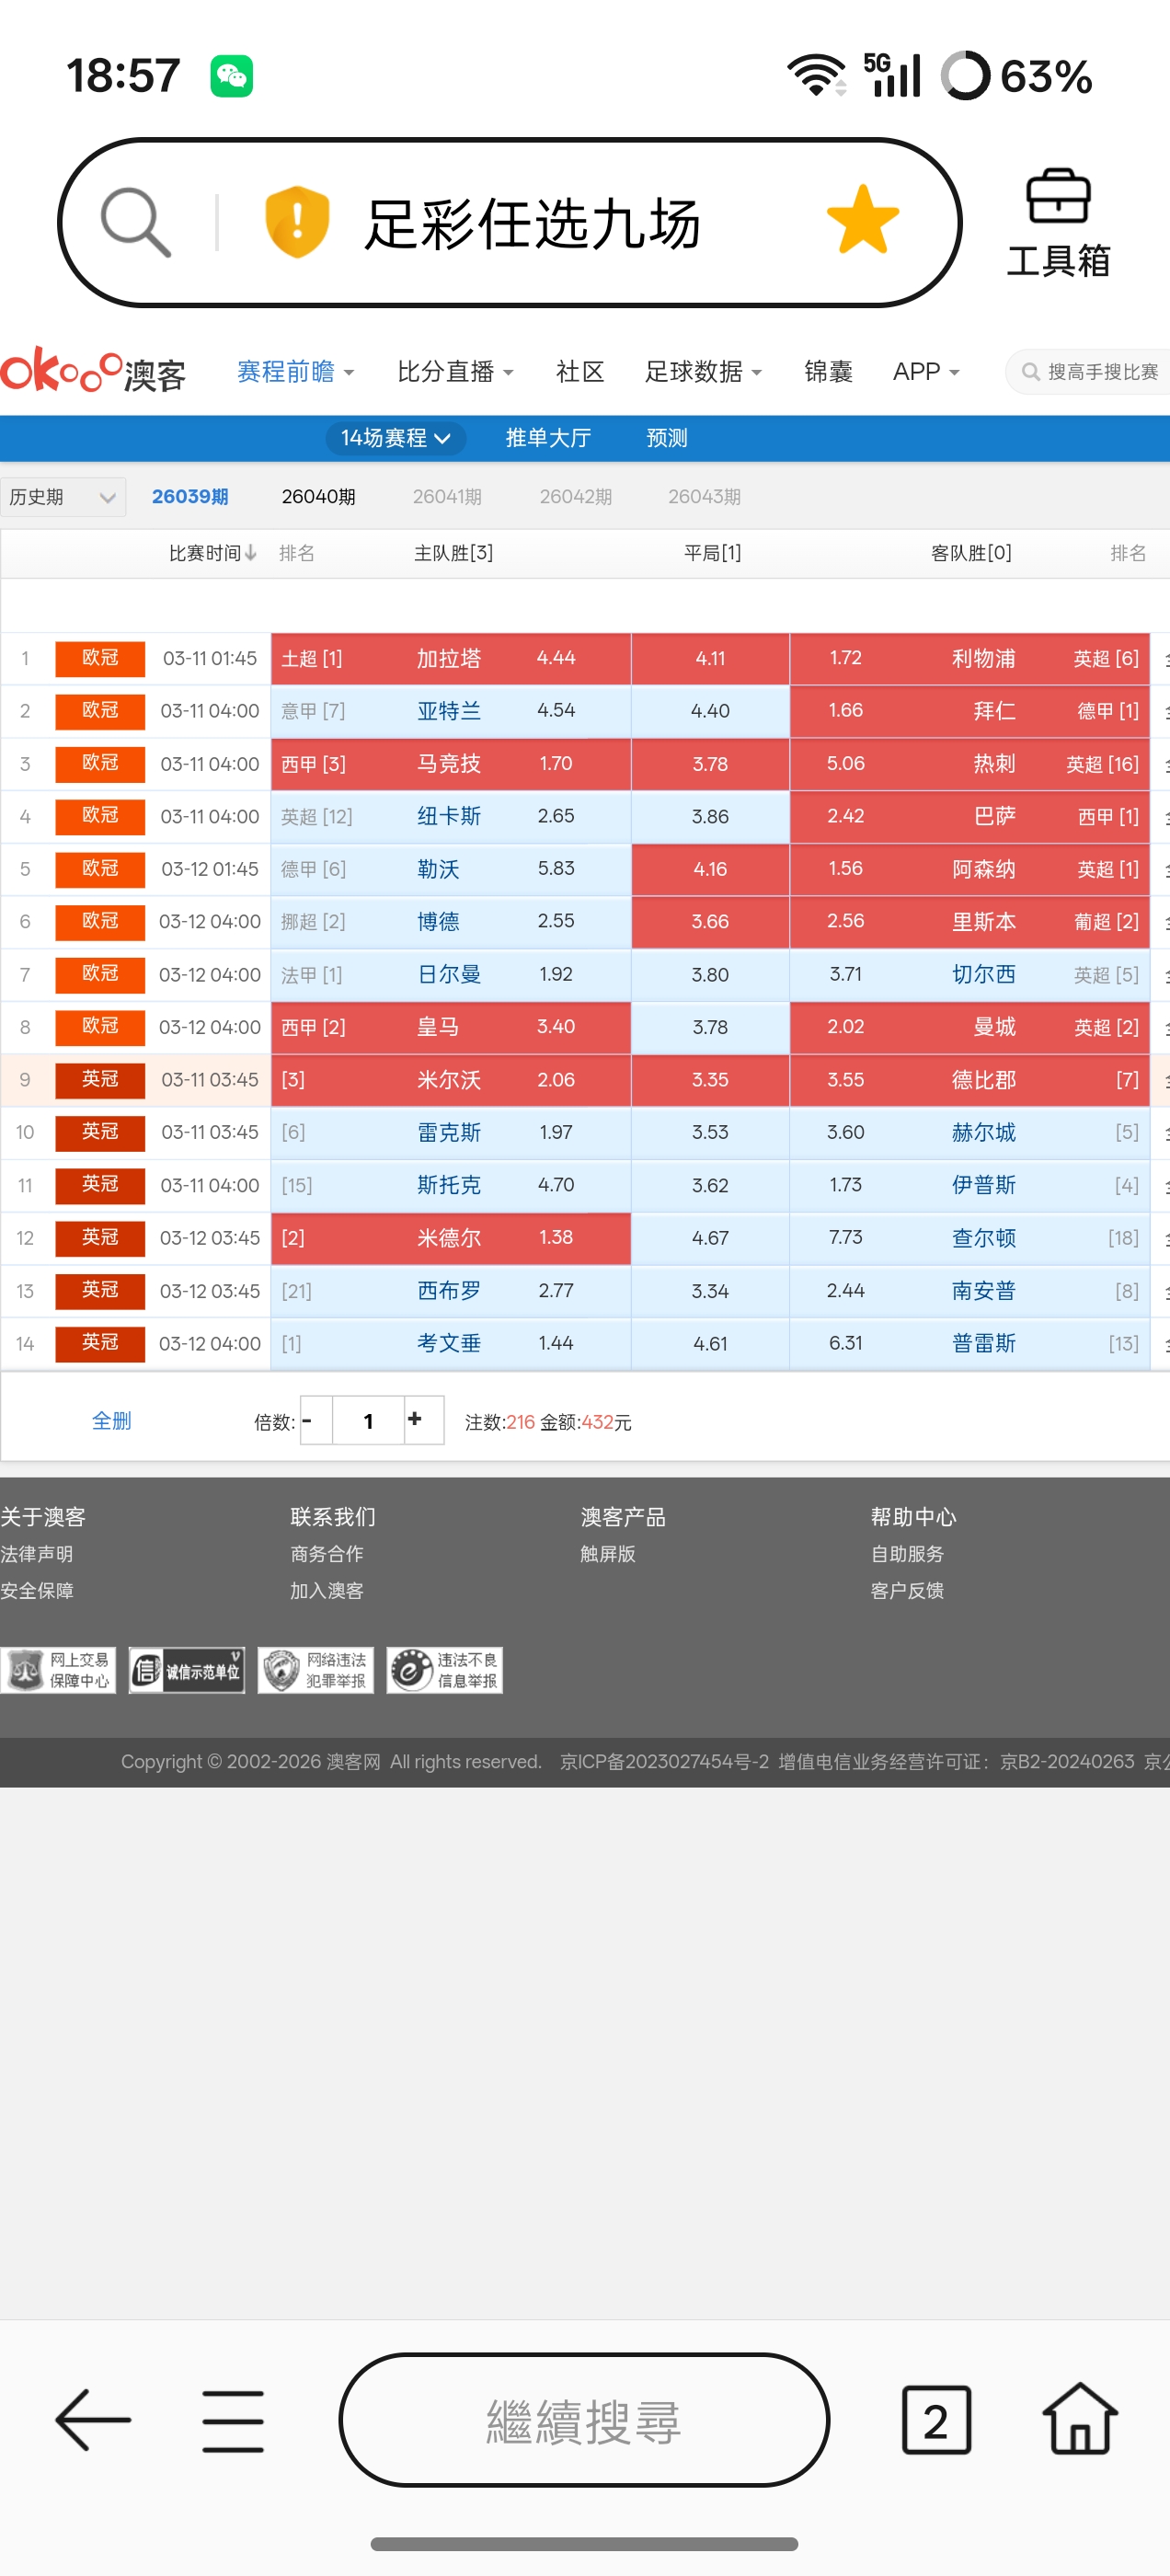1170x2576 pixels.
Task: Open the 法律声明 footer link
Action: click(x=37, y=1554)
